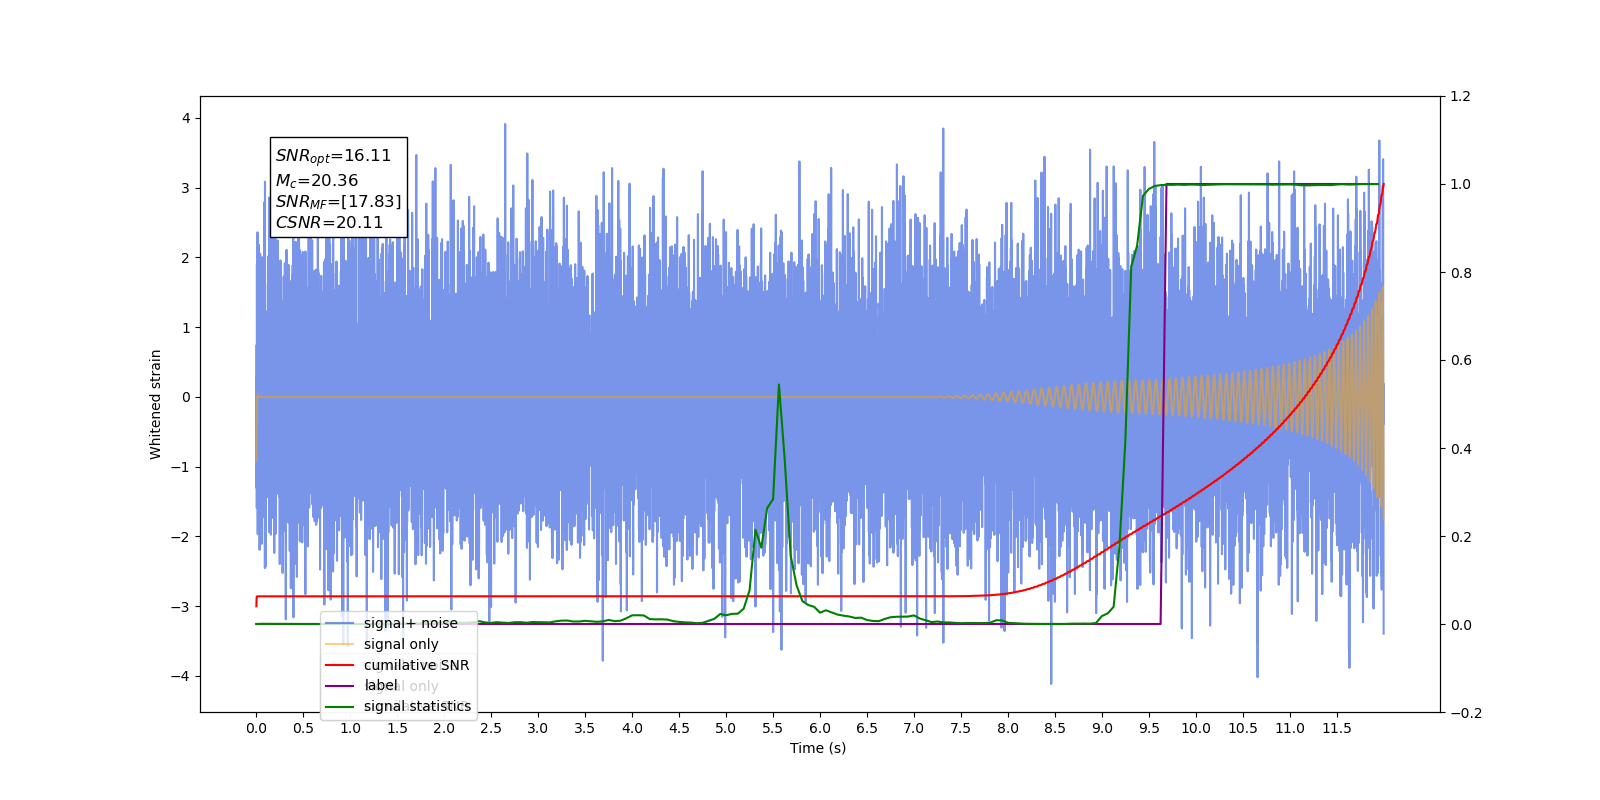Click the red line swatch in legend
The image size is (1600, 800).
pyautogui.click(x=340, y=665)
